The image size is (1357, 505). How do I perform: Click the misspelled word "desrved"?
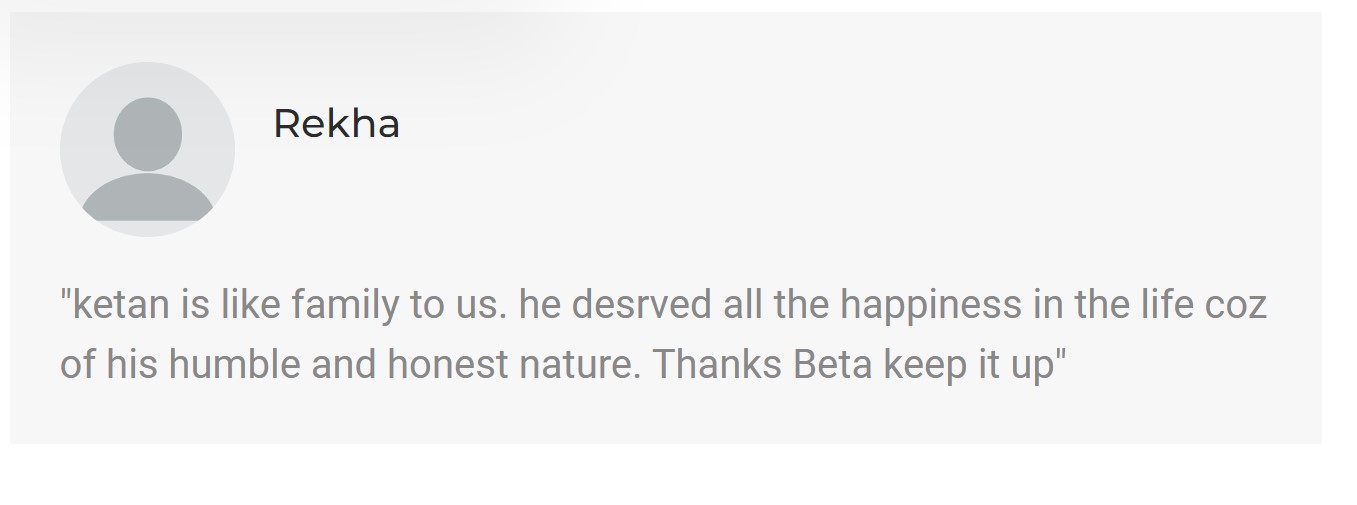coord(643,305)
